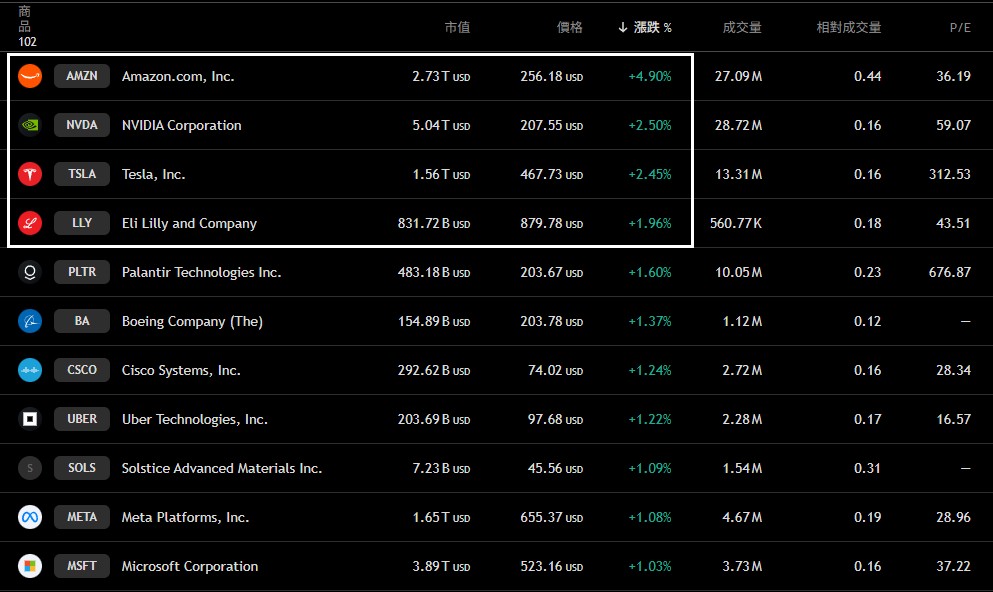Viewport: 993px width, 592px height.
Task: Open Solstice Advanced Materials Inc. link
Action: pyautogui.click(x=222, y=468)
